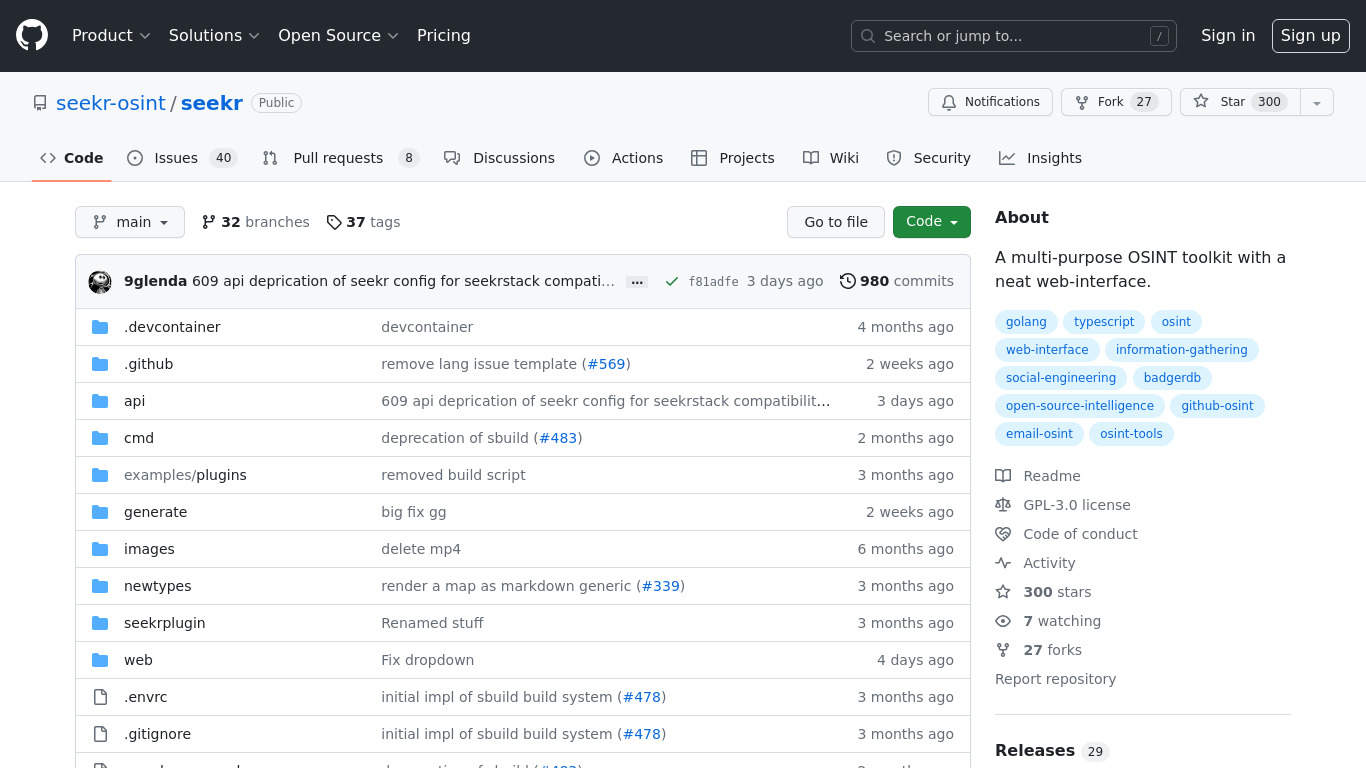This screenshot has width=1366, height=768.
Task: Switch to the Security tab
Action: tap(928, 158)
